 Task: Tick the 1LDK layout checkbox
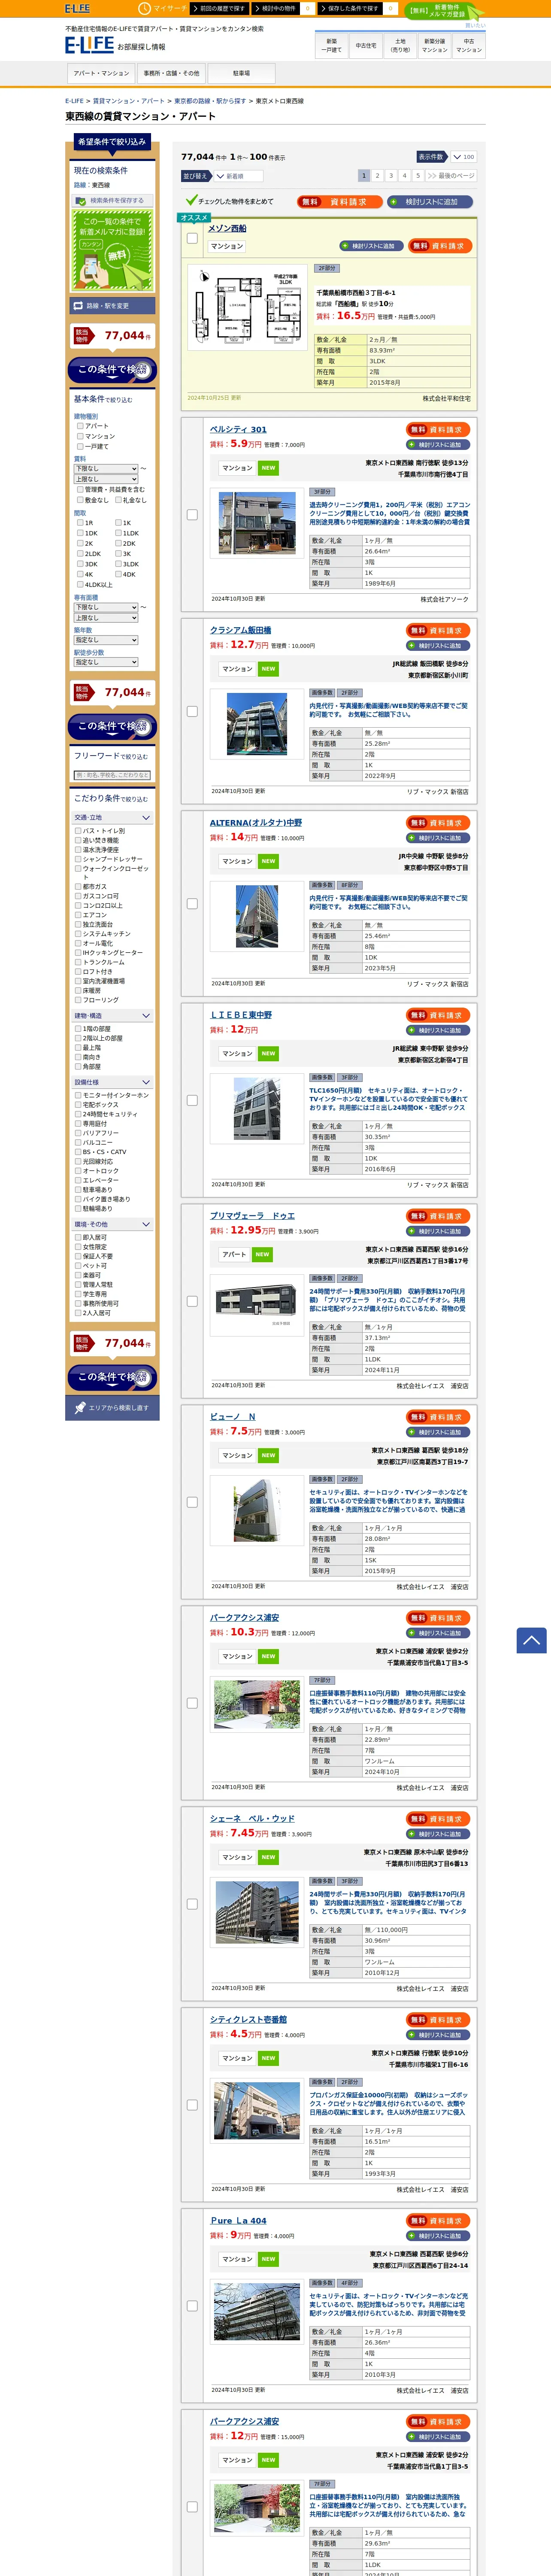(x=118, y=533)
